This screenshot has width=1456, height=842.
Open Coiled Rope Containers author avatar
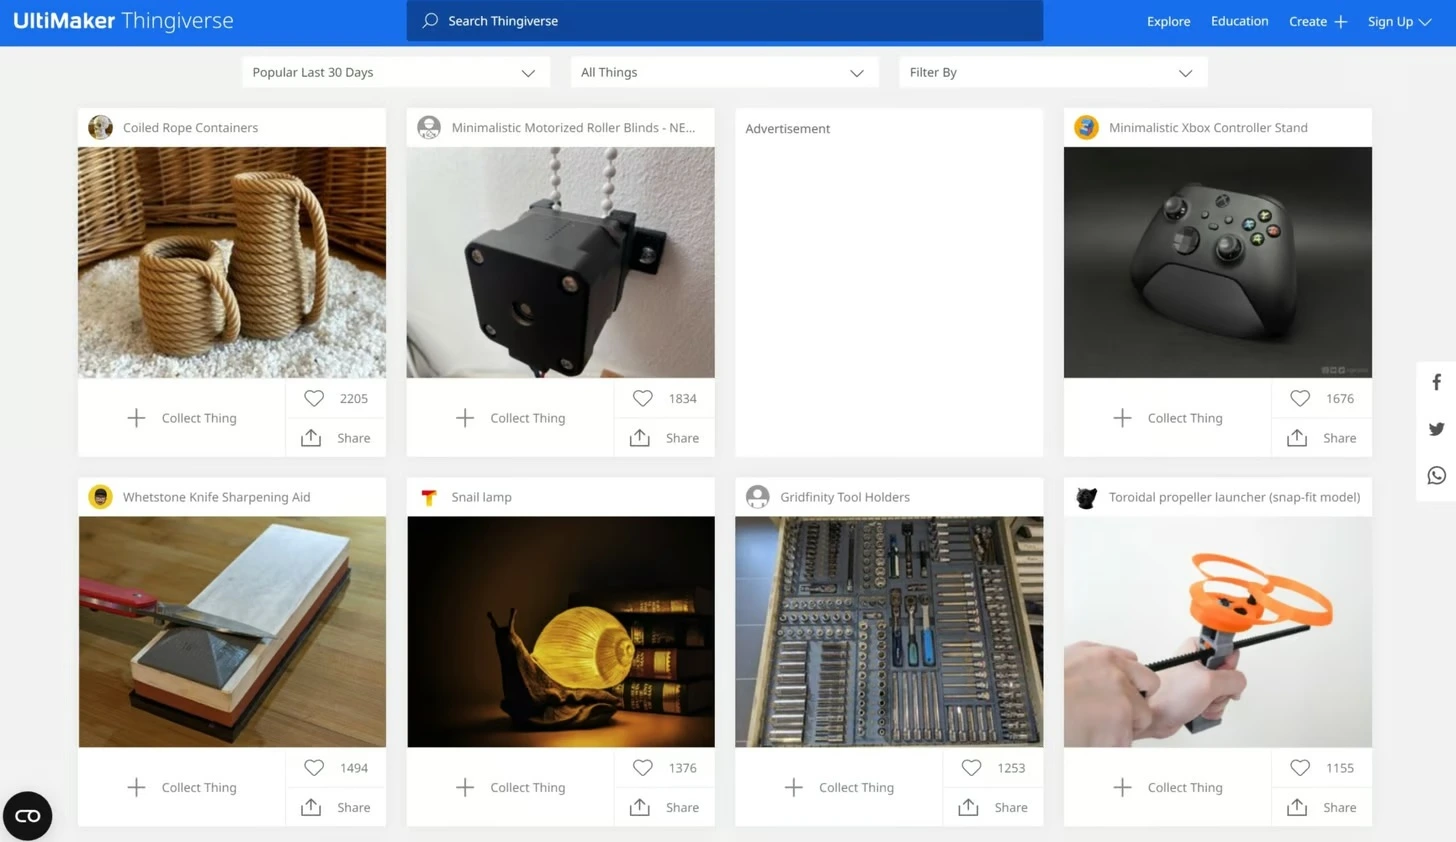pyautogui.click(x=100, y=127)
